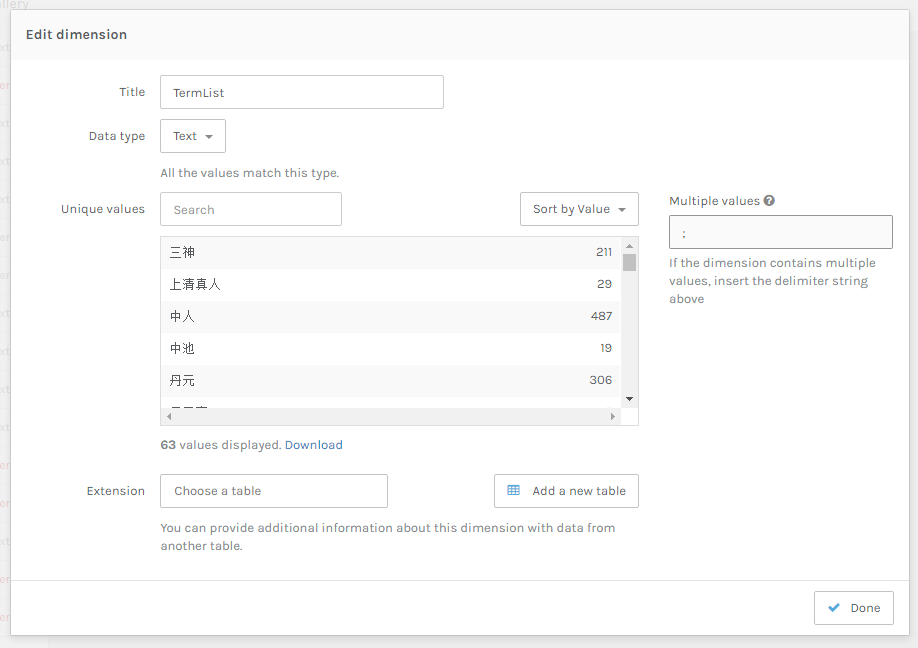The image size is (918, 648).
Task: Click the unique values Search box
Action: [x=250, y=209]
